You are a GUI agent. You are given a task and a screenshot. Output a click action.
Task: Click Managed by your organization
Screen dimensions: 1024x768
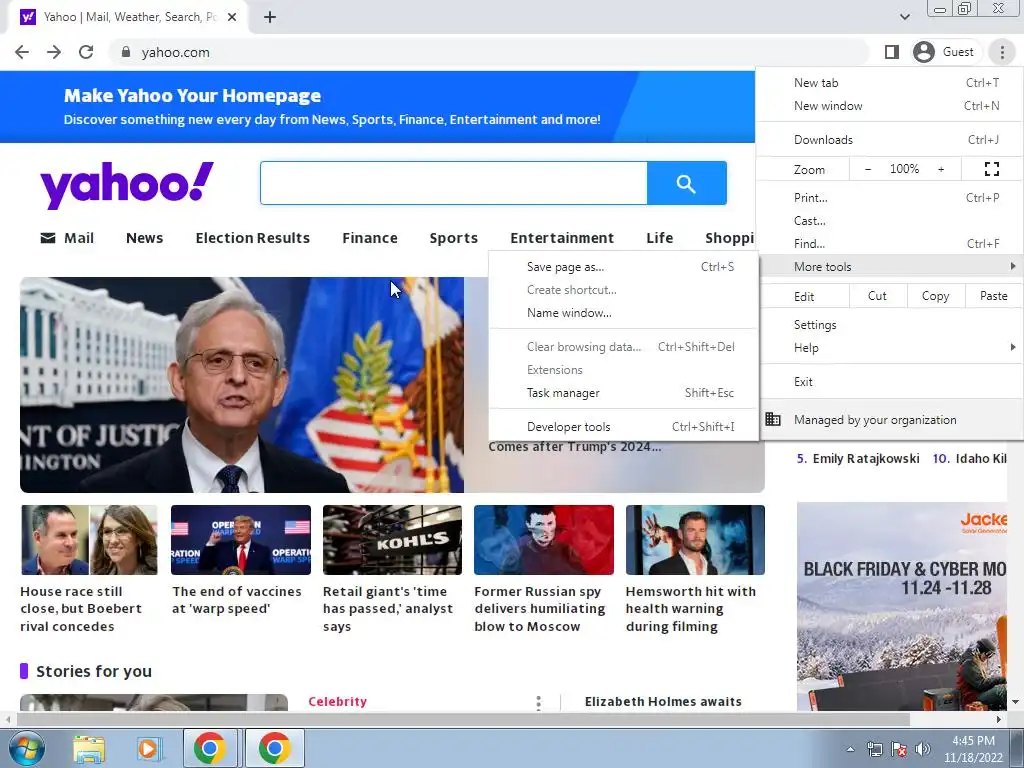click(889, 420)
